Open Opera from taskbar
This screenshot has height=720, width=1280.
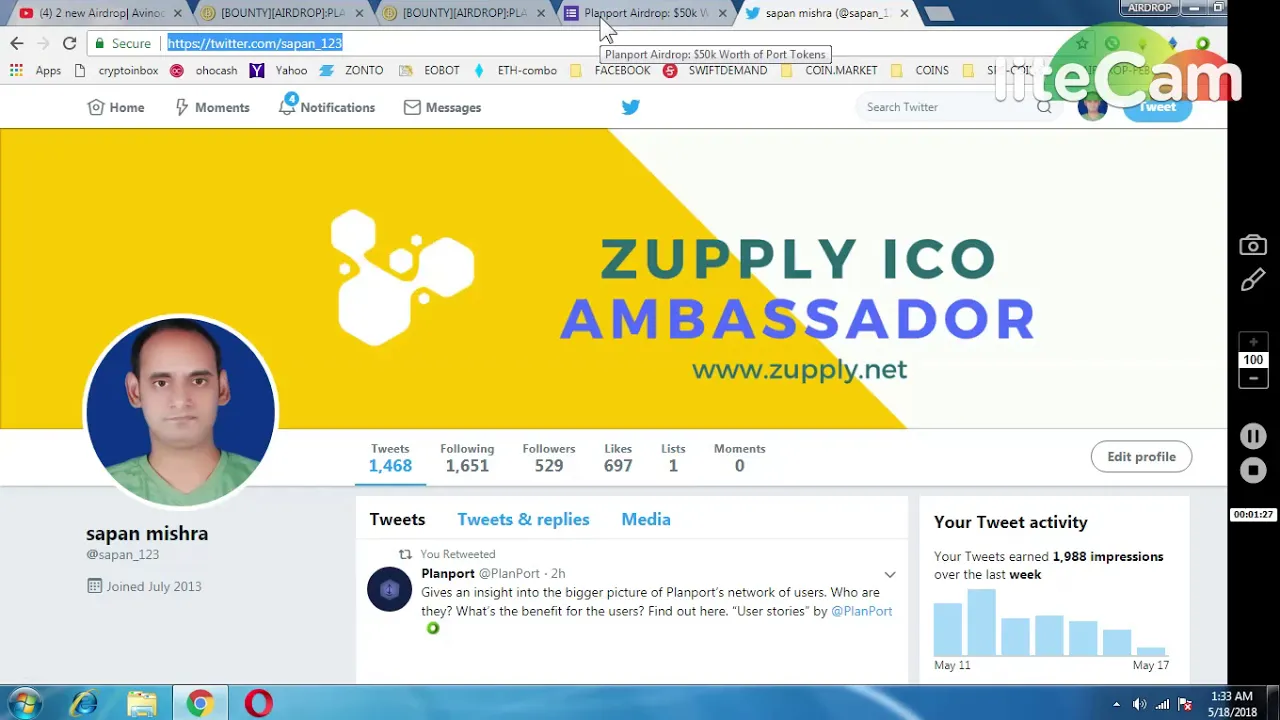pyautogui.click(x=258, y=704)
